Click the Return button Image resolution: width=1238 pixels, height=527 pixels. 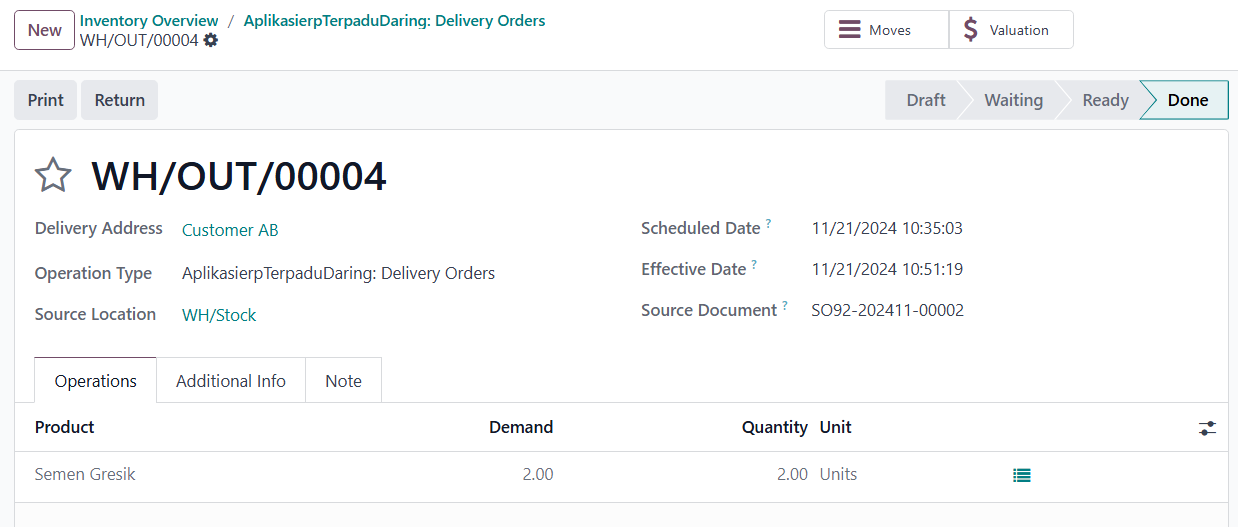(x=120, y=100)
